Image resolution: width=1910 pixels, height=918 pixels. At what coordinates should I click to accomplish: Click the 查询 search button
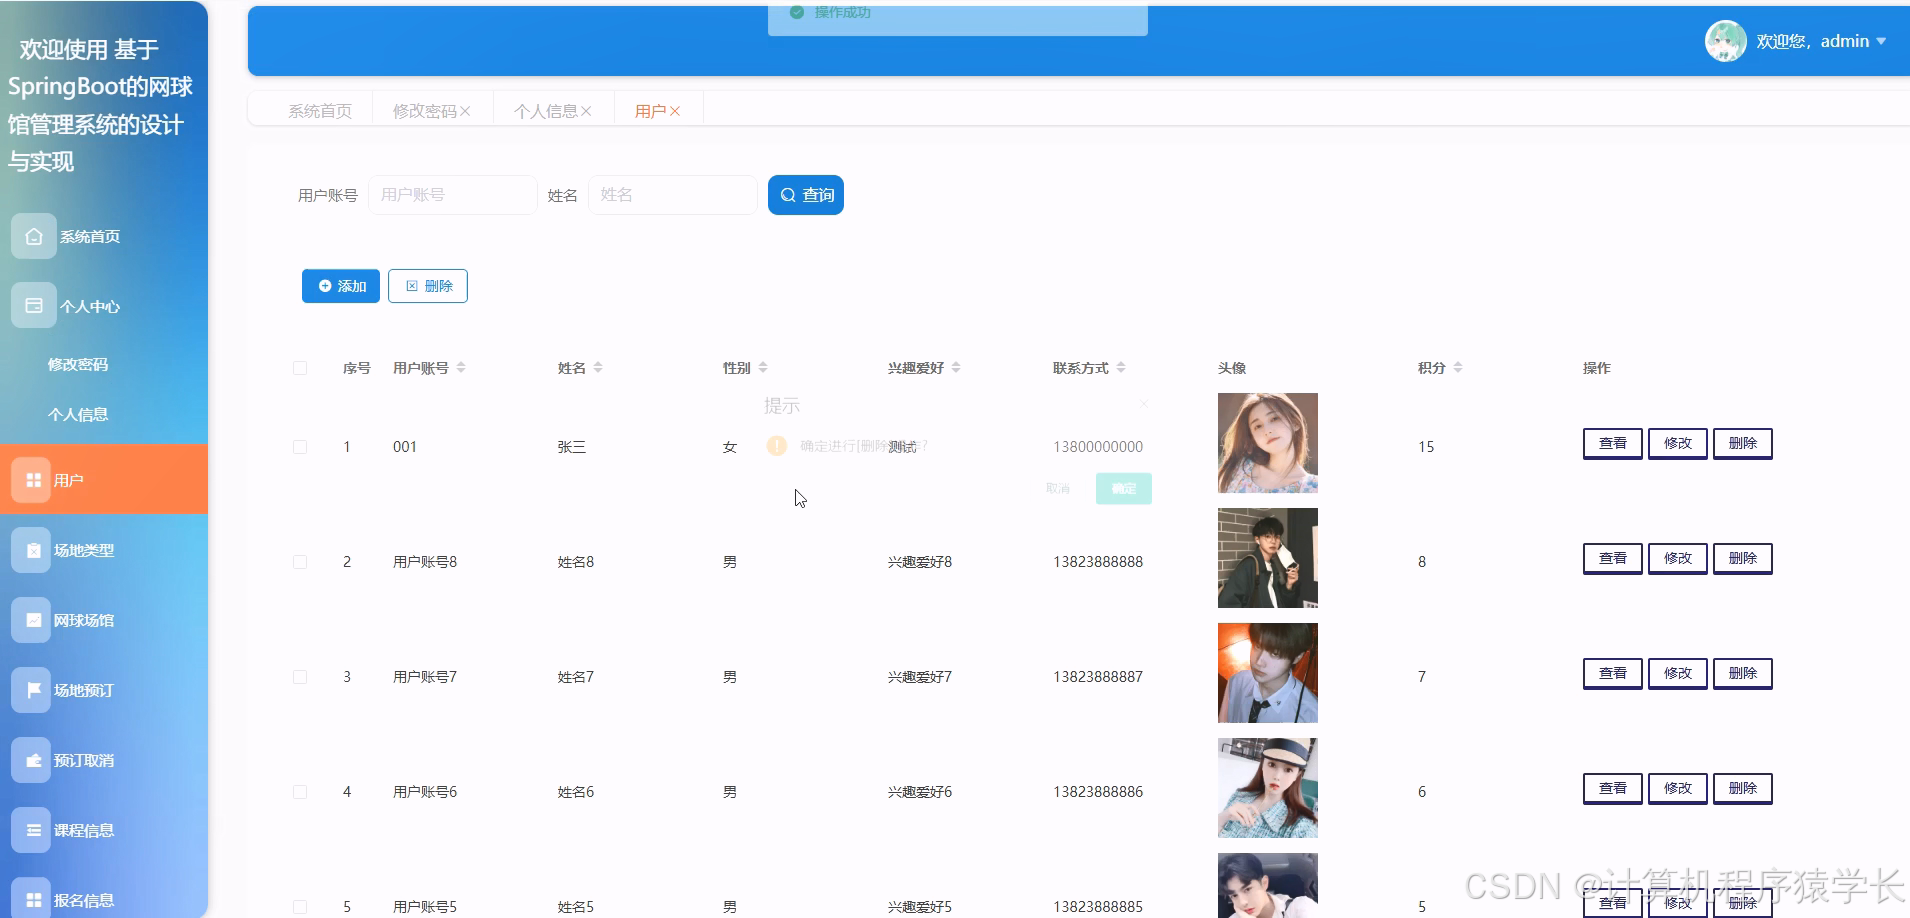805,194
